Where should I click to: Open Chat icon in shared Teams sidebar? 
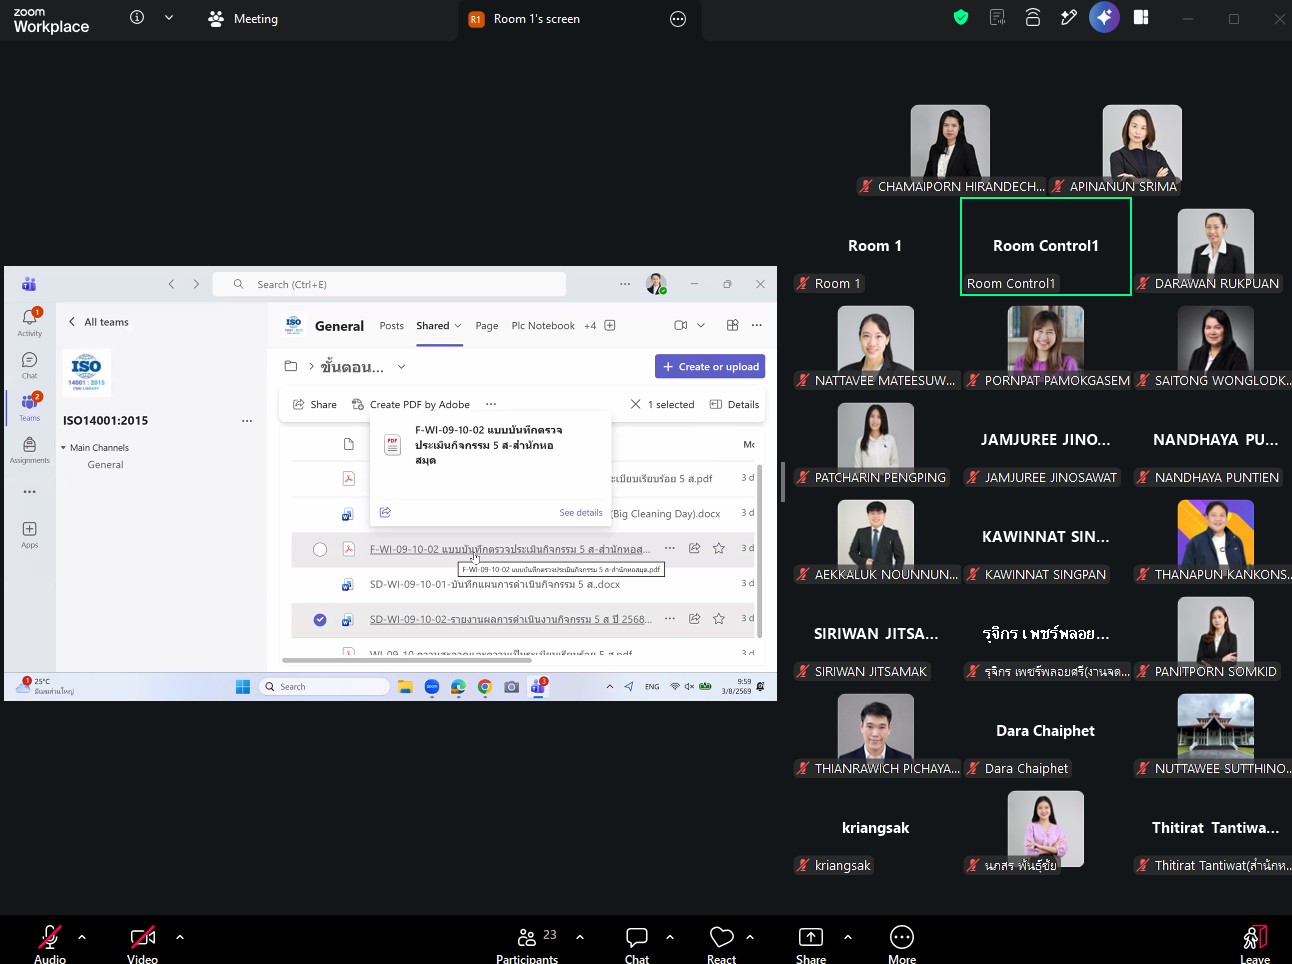tap(30, 365)
